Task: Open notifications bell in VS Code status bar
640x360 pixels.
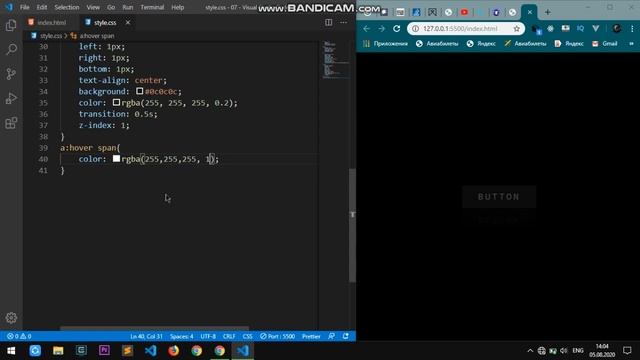Action: (346, 336)
